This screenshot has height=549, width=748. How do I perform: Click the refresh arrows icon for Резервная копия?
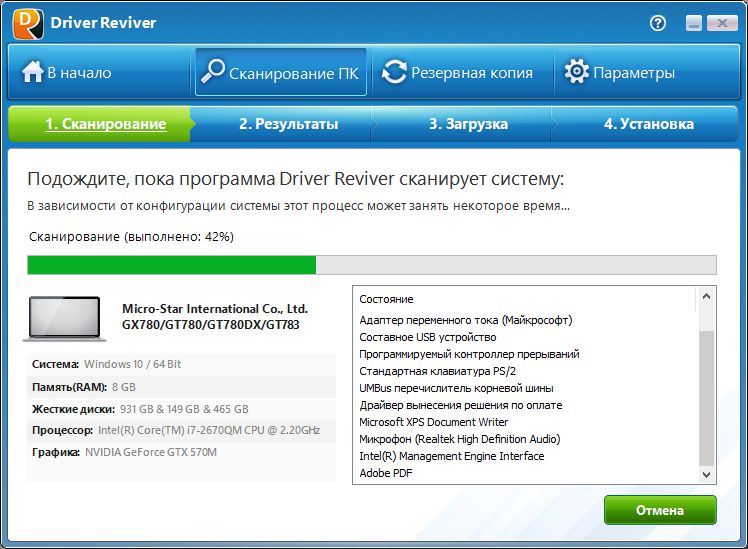coord(394,72)
